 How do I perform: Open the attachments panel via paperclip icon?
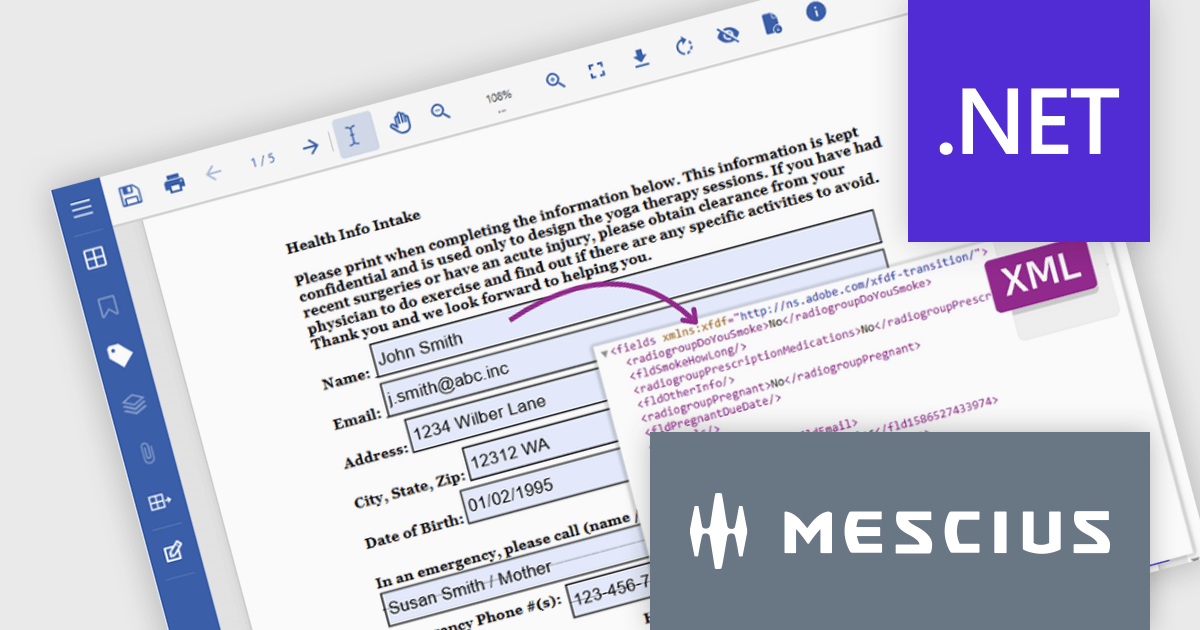146,450
